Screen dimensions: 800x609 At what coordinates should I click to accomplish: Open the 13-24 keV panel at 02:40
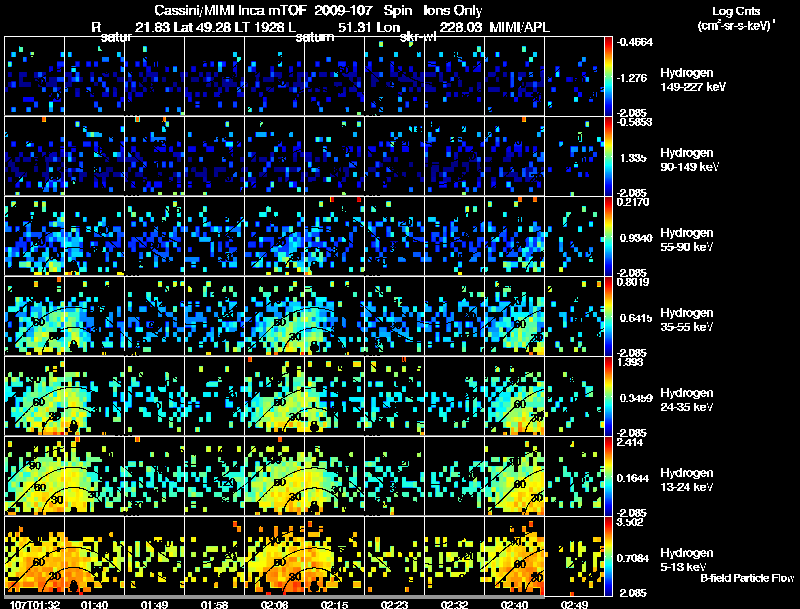[x=514, y=476]
